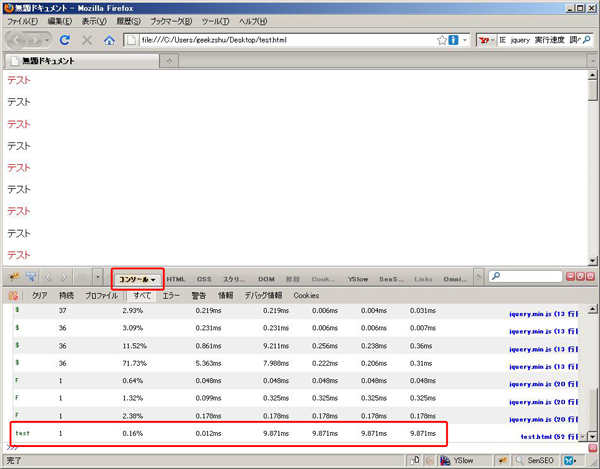600x469 pixels.
Task: Click the 71.73% cell in profile table
Action: coord(134,363)
